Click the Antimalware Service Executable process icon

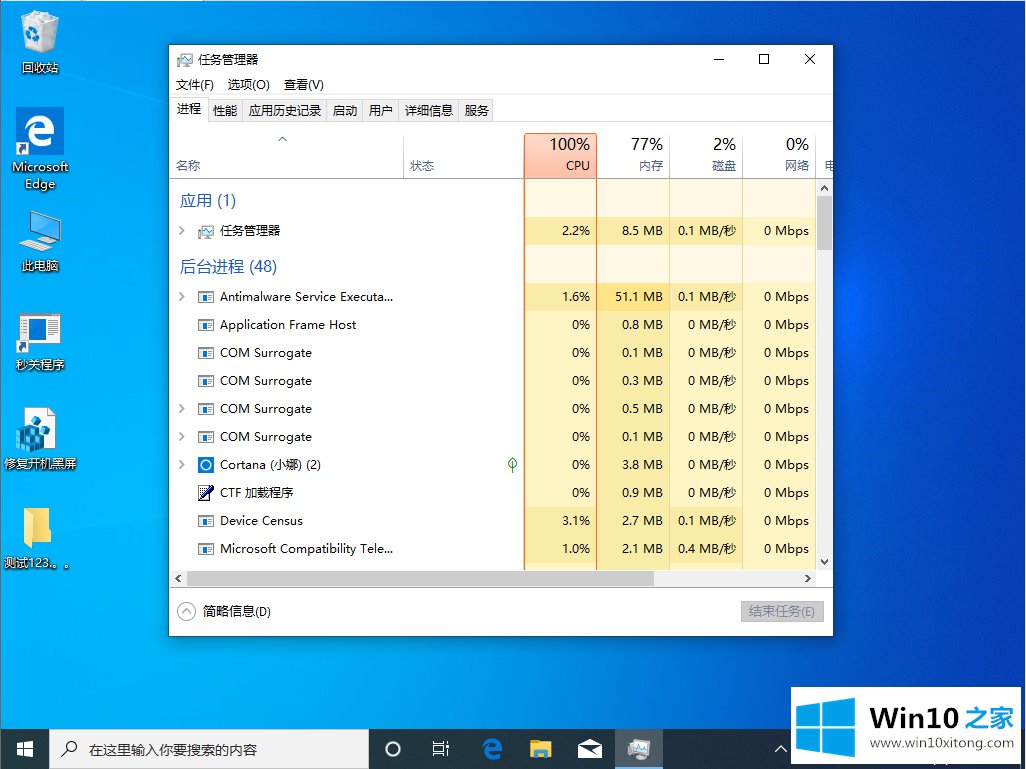pos(205,297)
